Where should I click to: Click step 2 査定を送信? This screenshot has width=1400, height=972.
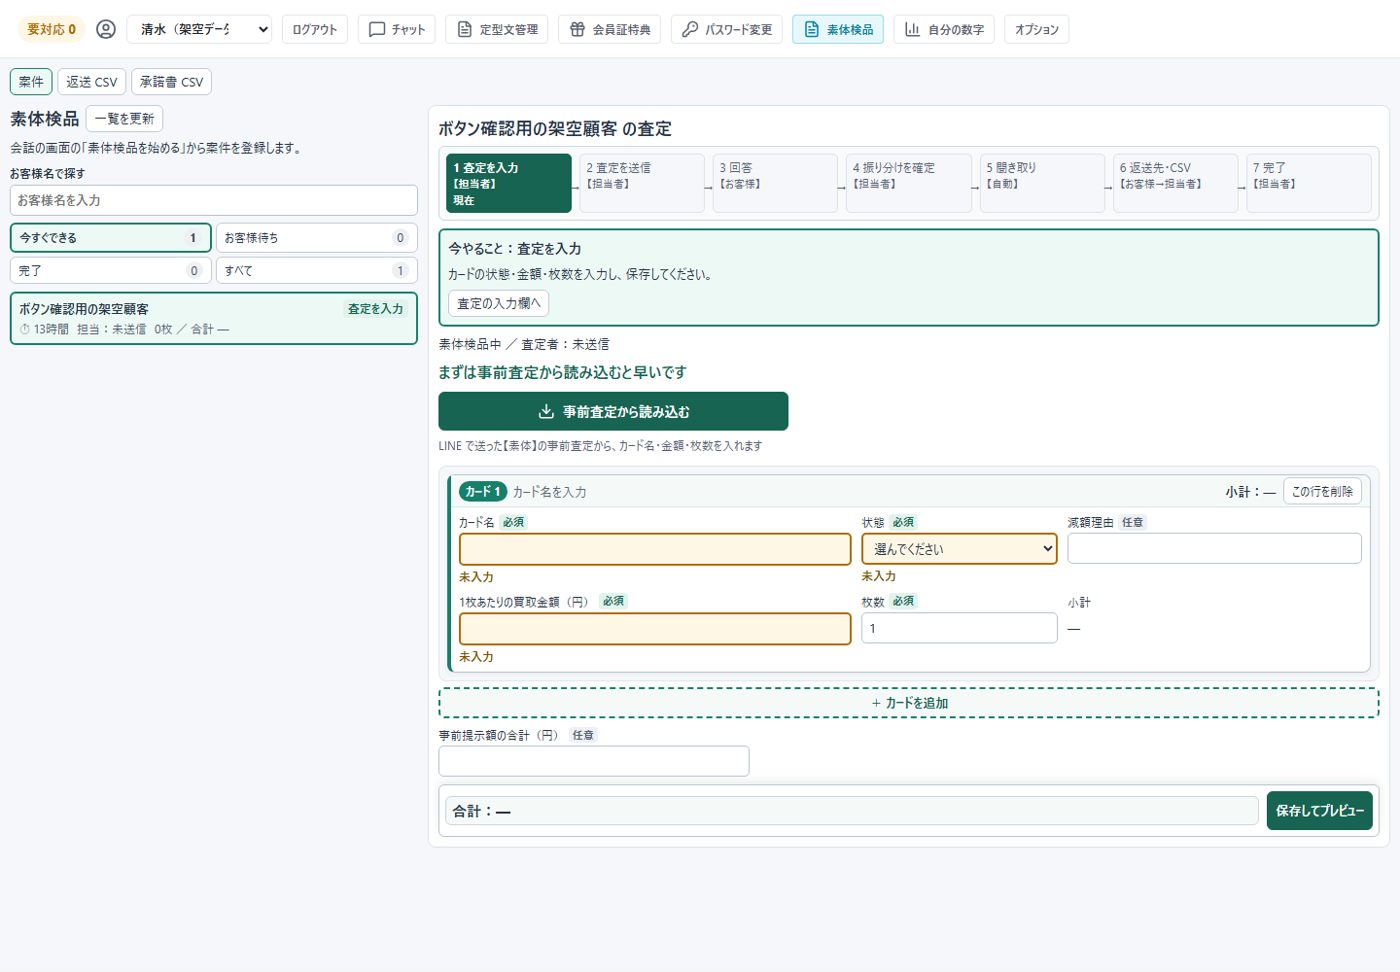point(642,183)
